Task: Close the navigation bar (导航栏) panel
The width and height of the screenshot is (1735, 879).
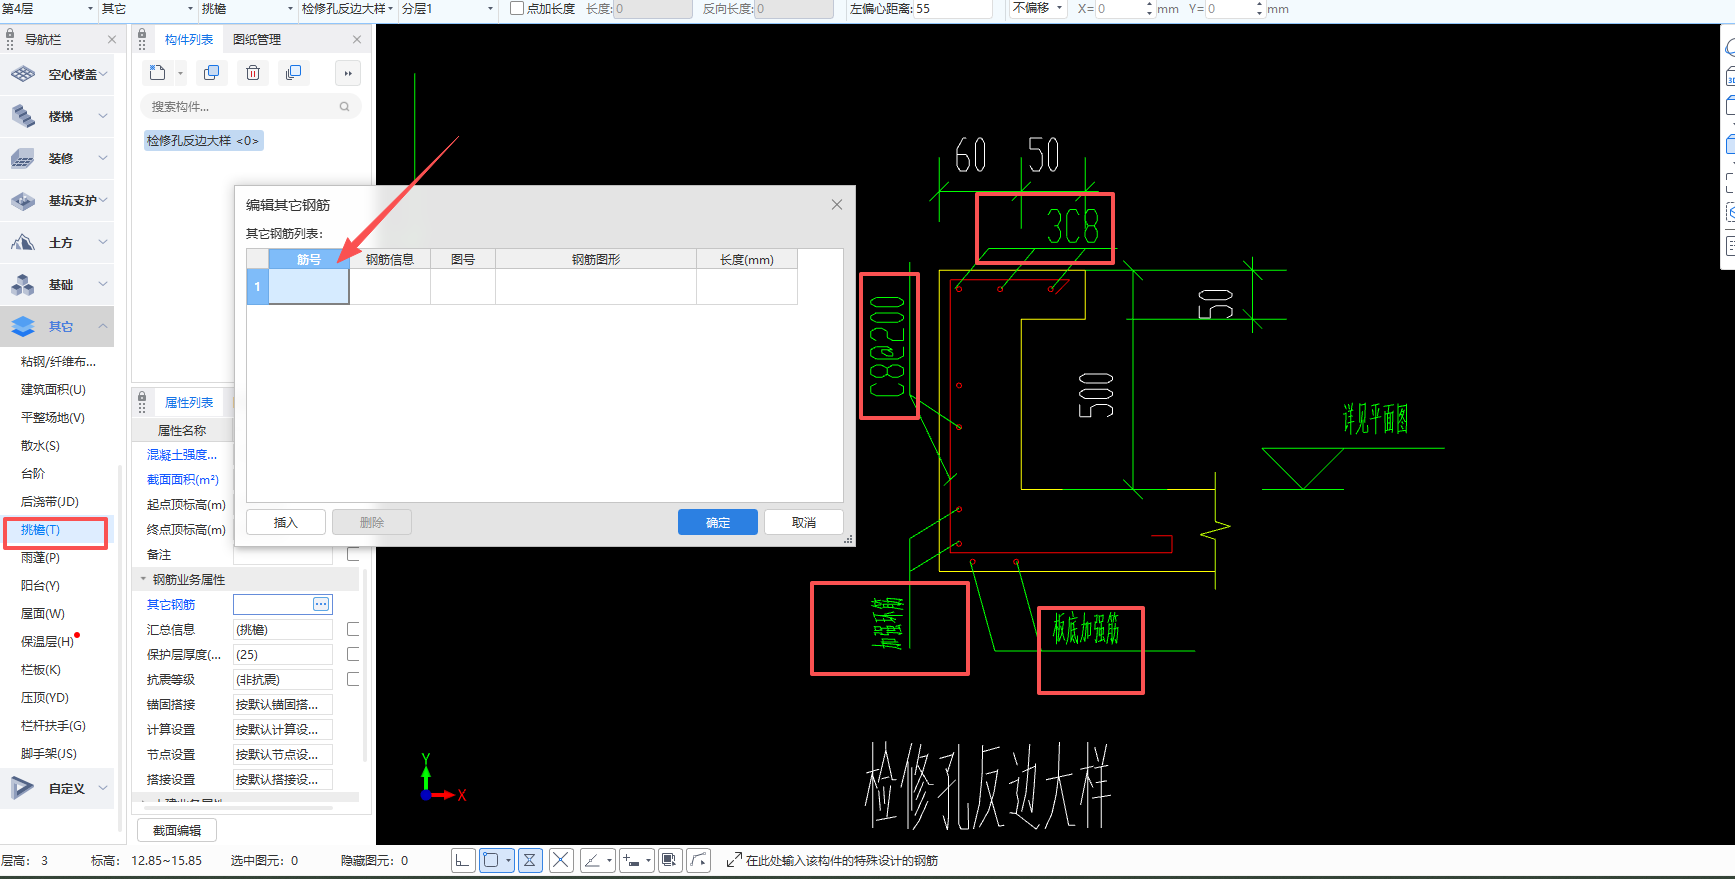Action: click(x=112, y=39)
